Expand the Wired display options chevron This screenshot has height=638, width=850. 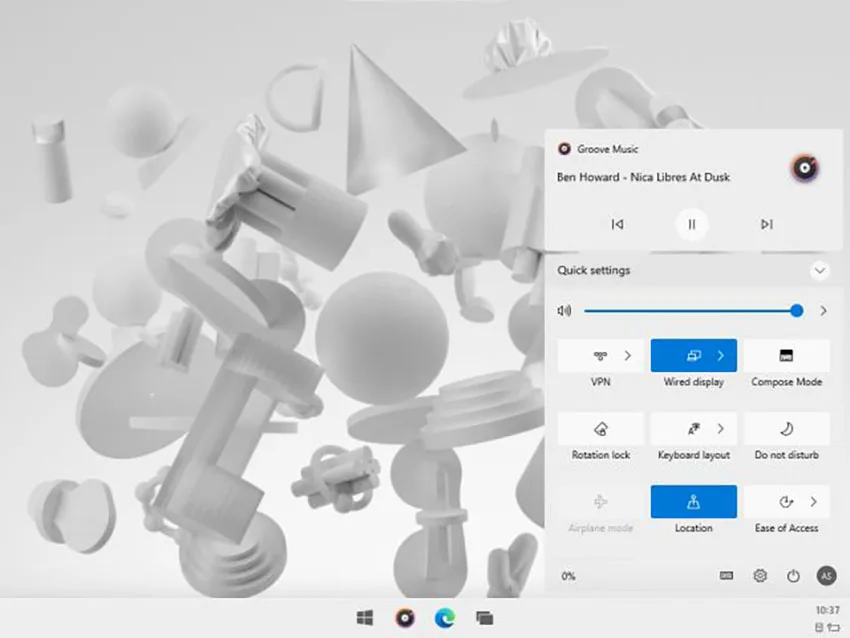(x=720, y=356)
